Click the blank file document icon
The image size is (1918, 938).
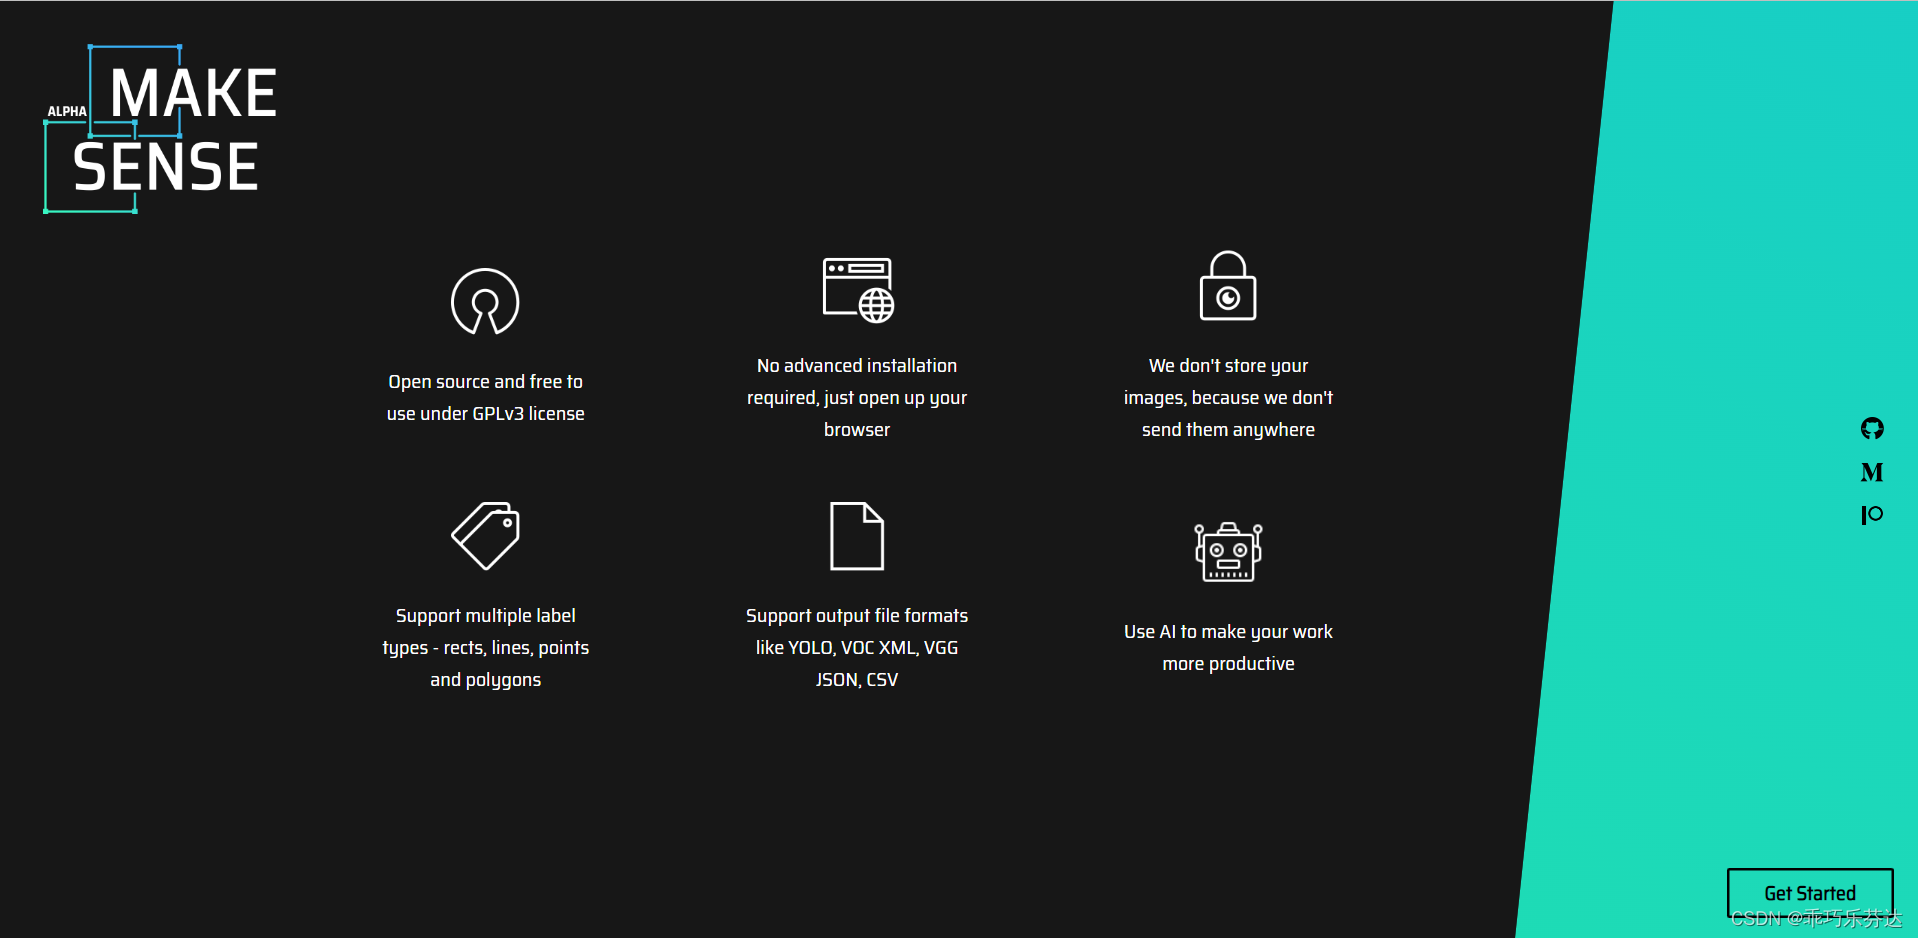(x=857, y=536)
